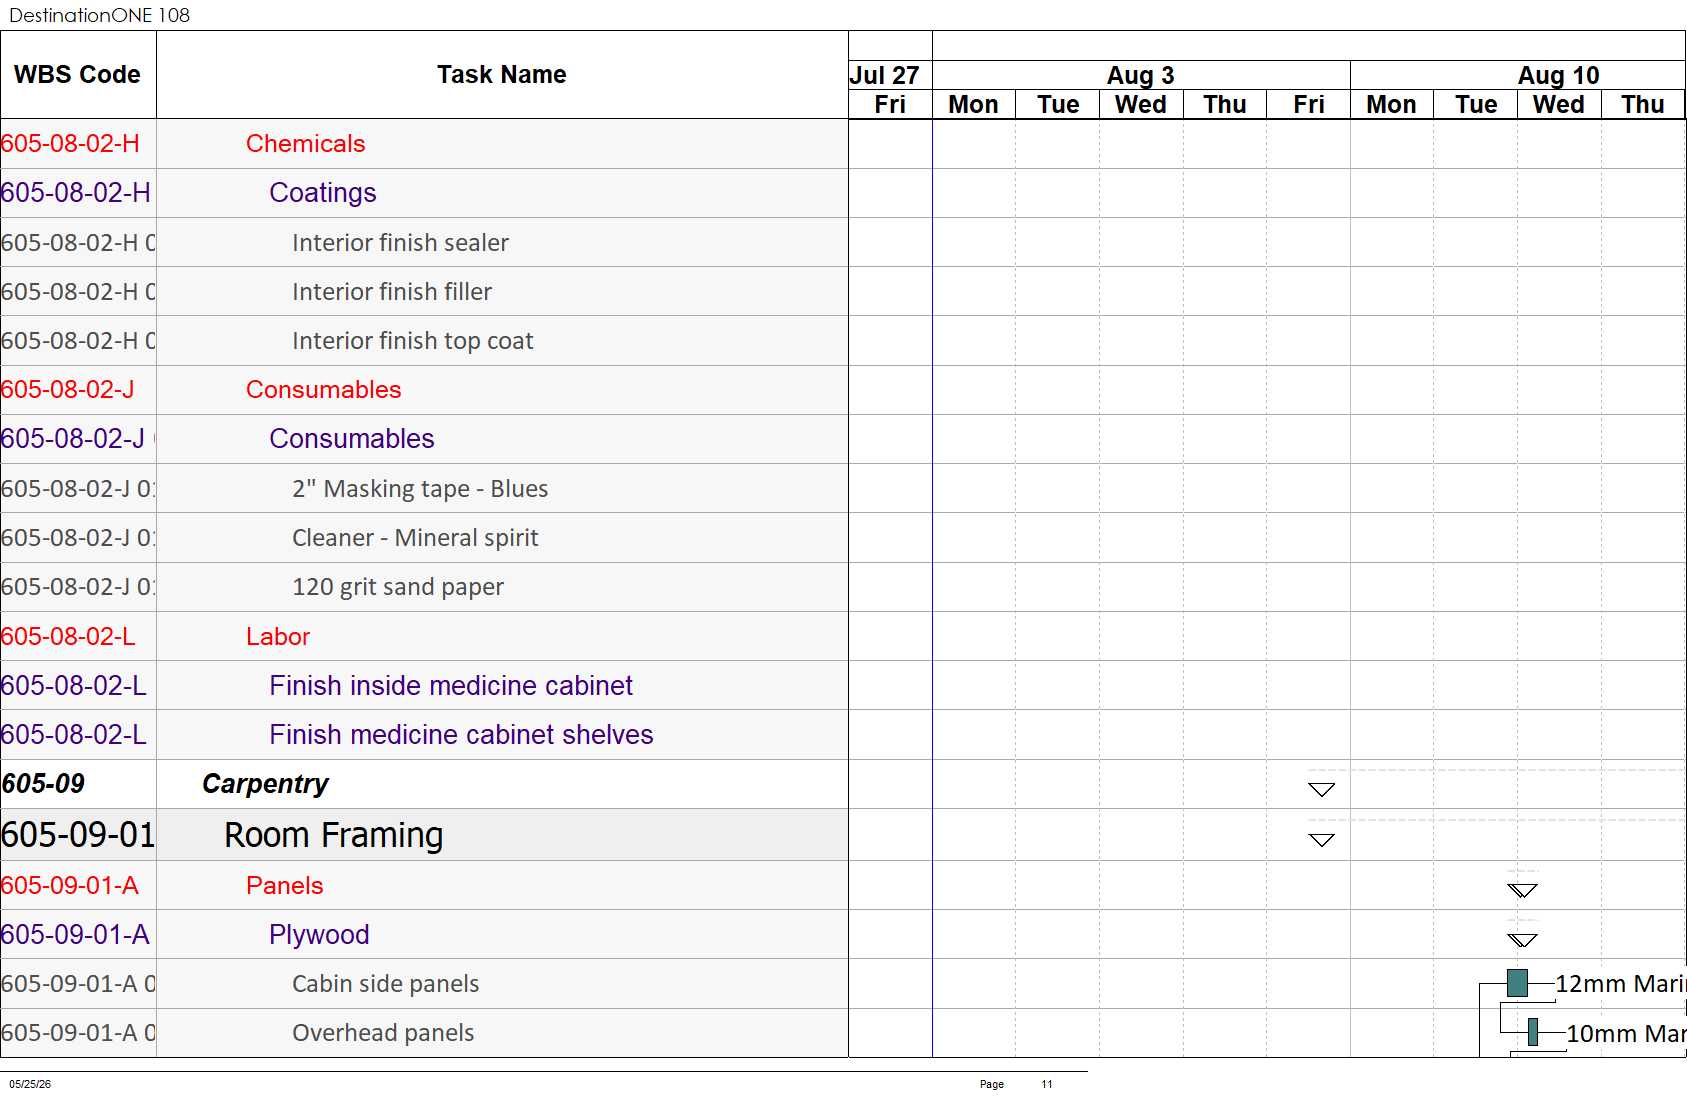Click the 10mm Marine bar label
Viewport: 1687px width, 1097px height.
1626,1033
